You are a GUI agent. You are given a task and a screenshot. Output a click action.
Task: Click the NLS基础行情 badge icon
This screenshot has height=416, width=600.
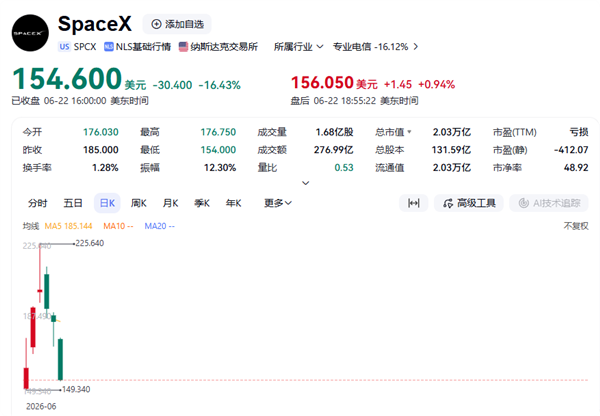(x=109, y=47)
